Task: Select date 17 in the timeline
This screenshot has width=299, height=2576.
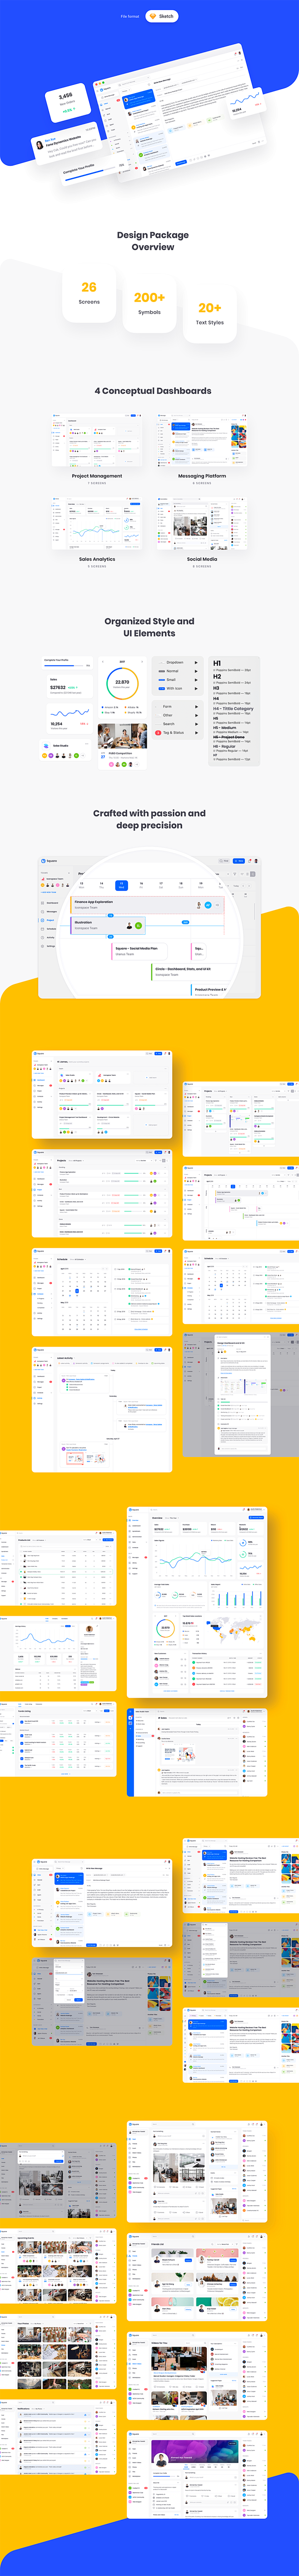Action: tap(161, 885)
